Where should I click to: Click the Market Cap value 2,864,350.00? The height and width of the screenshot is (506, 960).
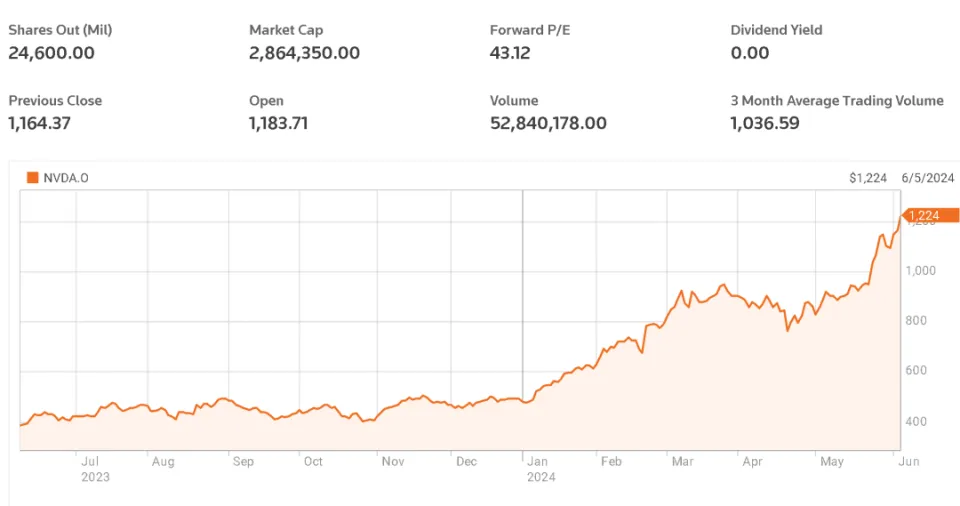click(304, 53)
